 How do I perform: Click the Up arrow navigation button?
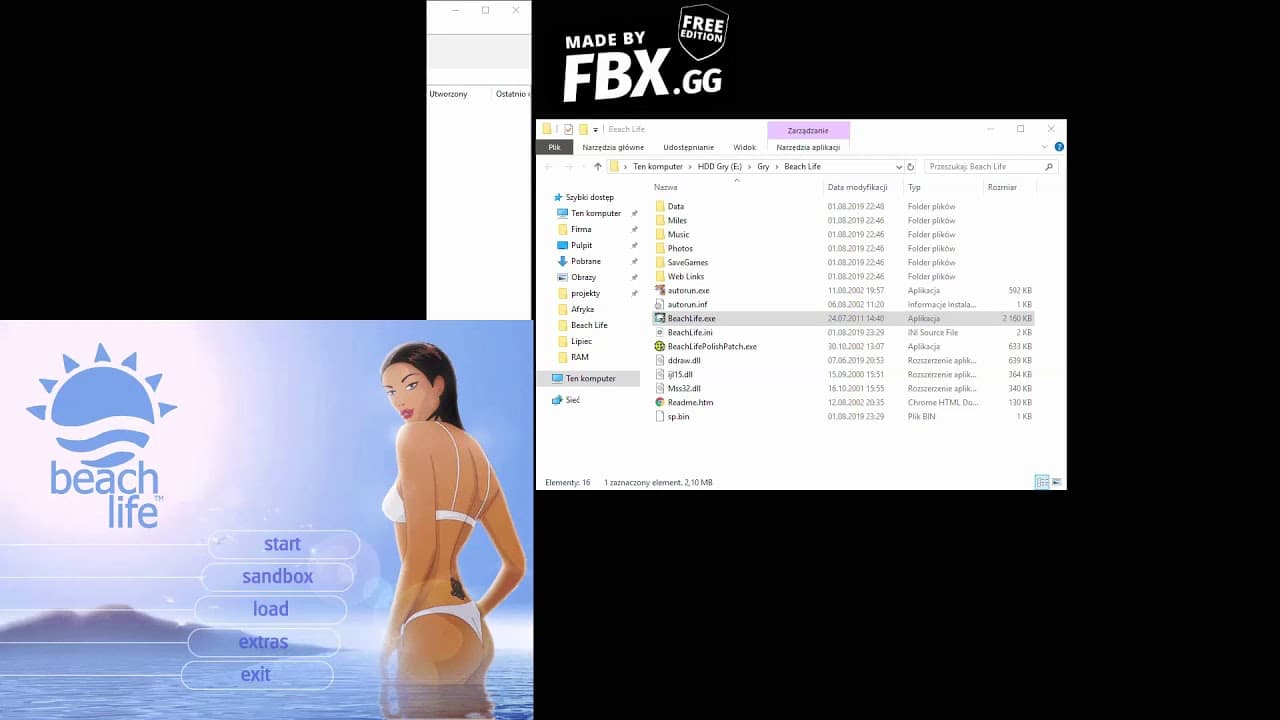tap(598, 167)
